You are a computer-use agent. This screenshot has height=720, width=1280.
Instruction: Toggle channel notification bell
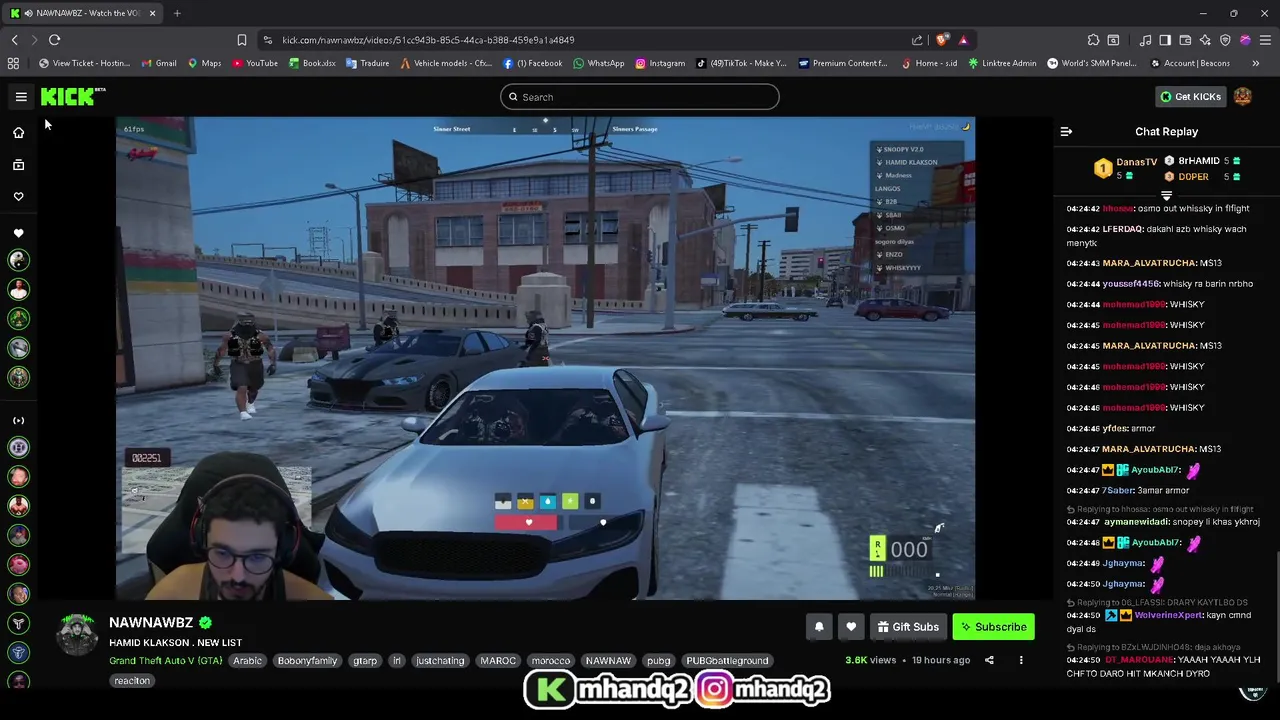819,627
